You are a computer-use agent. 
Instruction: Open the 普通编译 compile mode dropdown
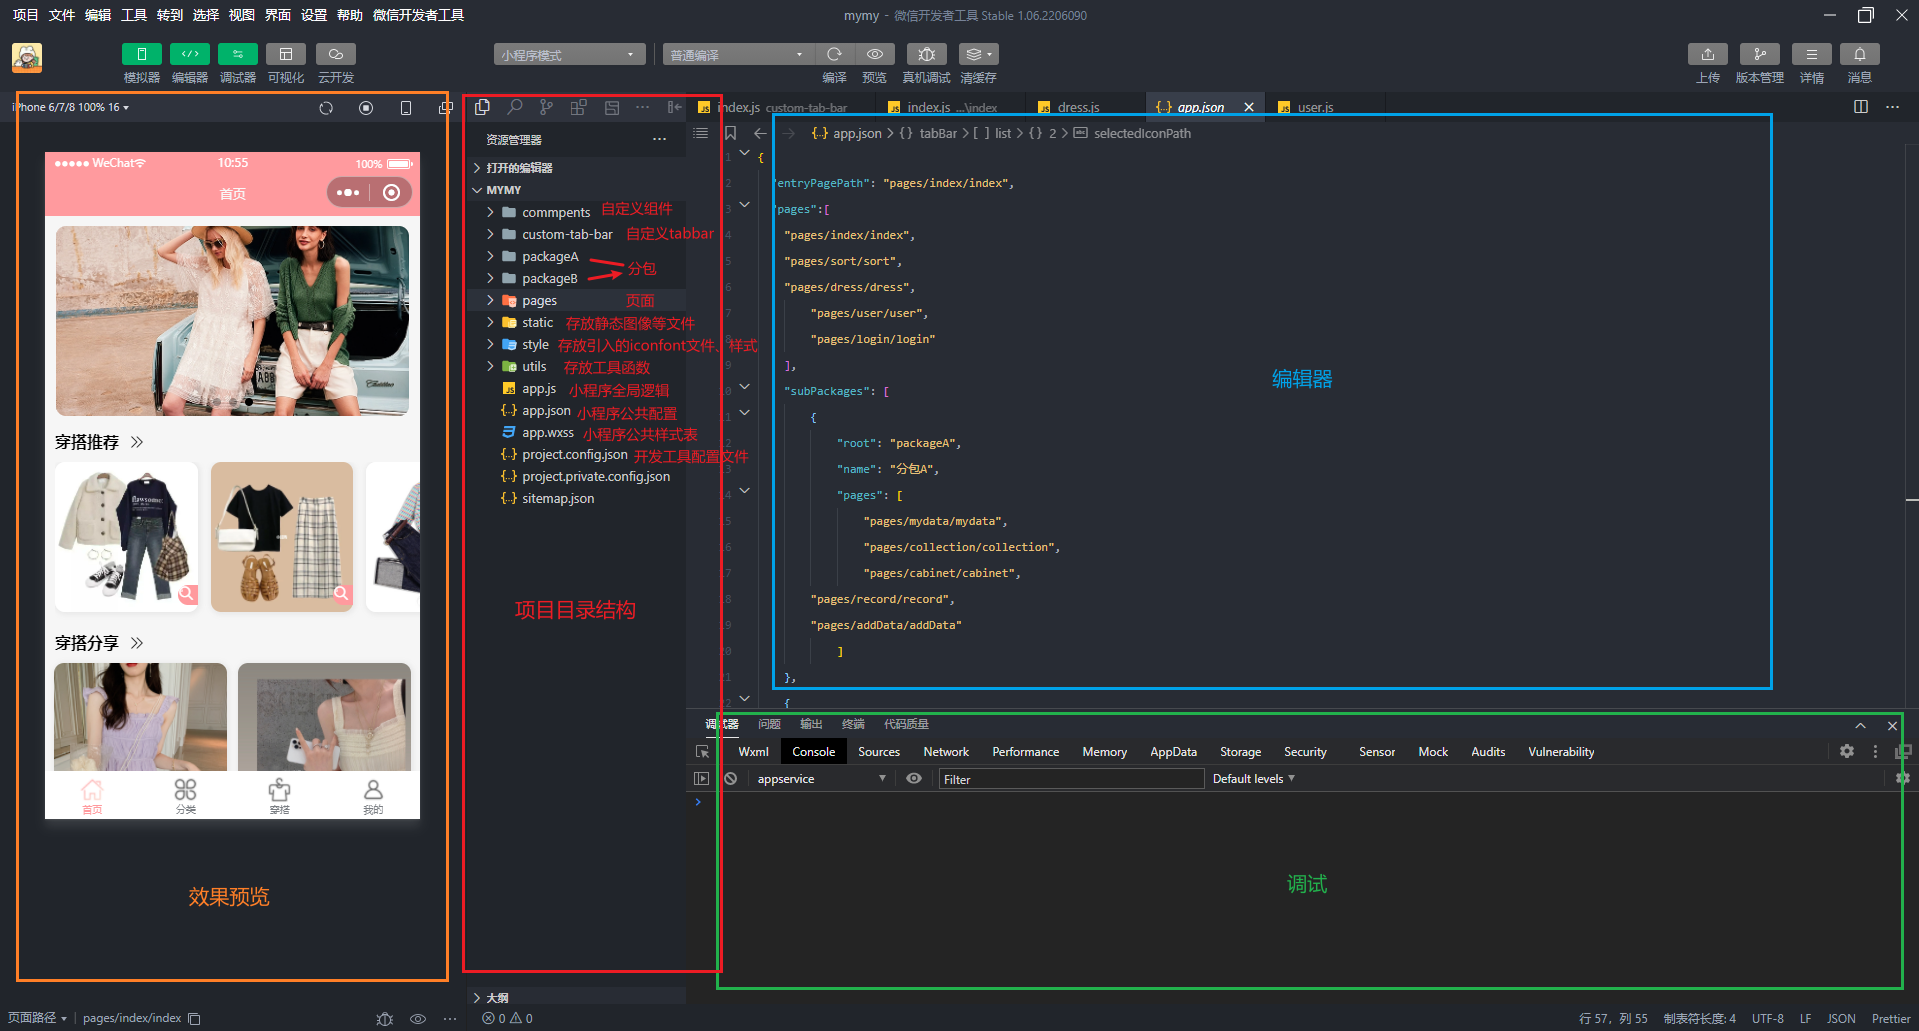[738, 54]
